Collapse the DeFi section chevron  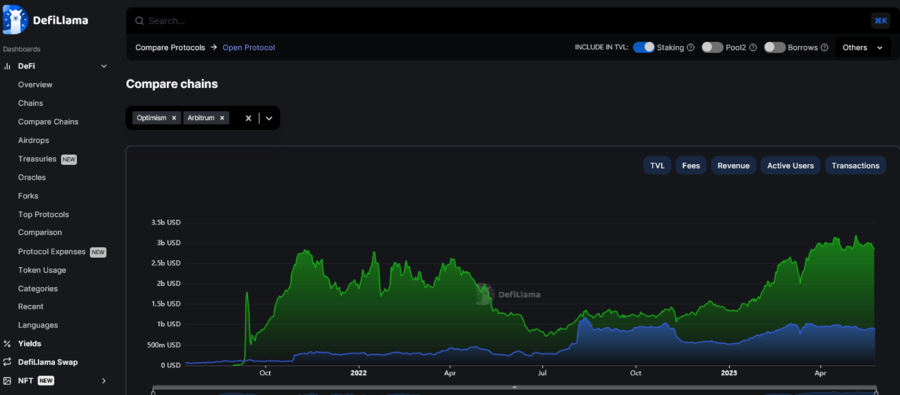click(x=104, y=66)
